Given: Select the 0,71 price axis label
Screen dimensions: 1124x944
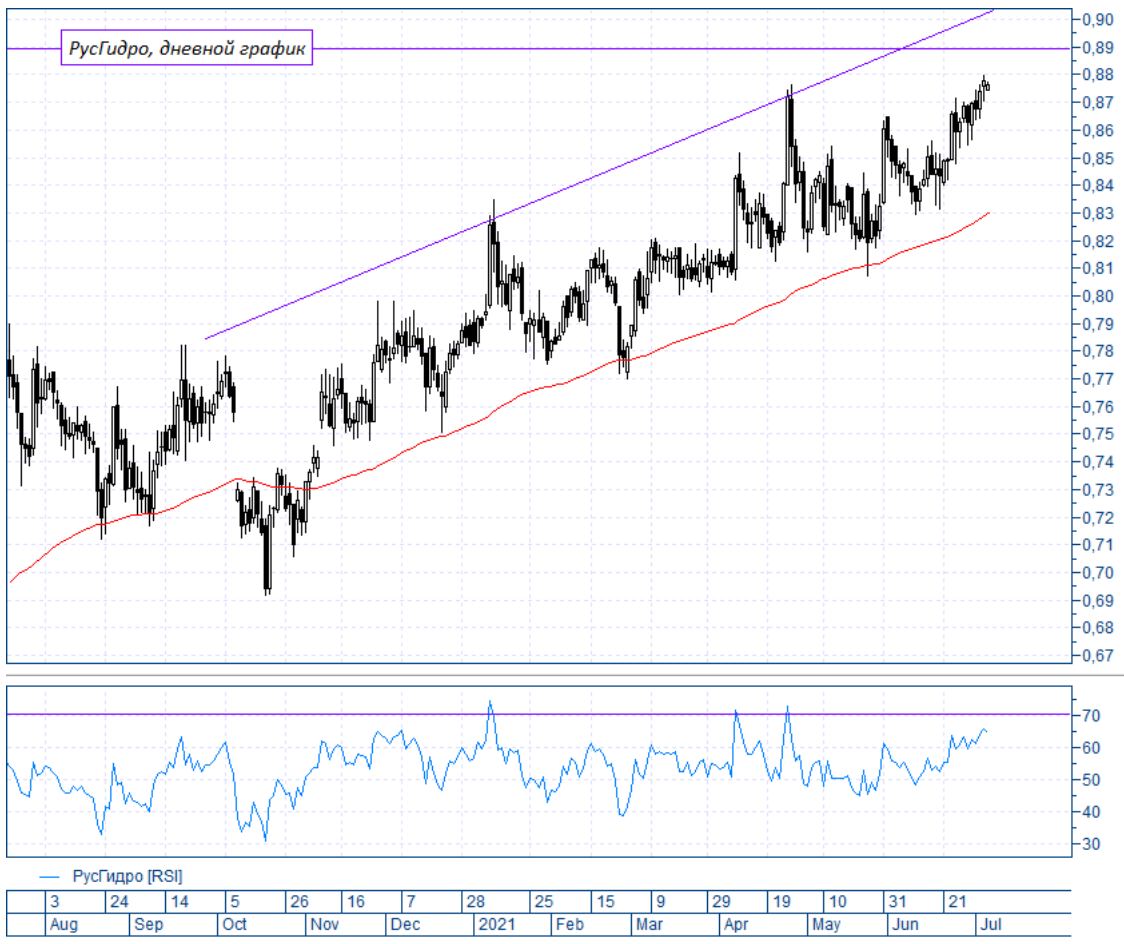Looking at the screenshot, I should point(1097,545).
